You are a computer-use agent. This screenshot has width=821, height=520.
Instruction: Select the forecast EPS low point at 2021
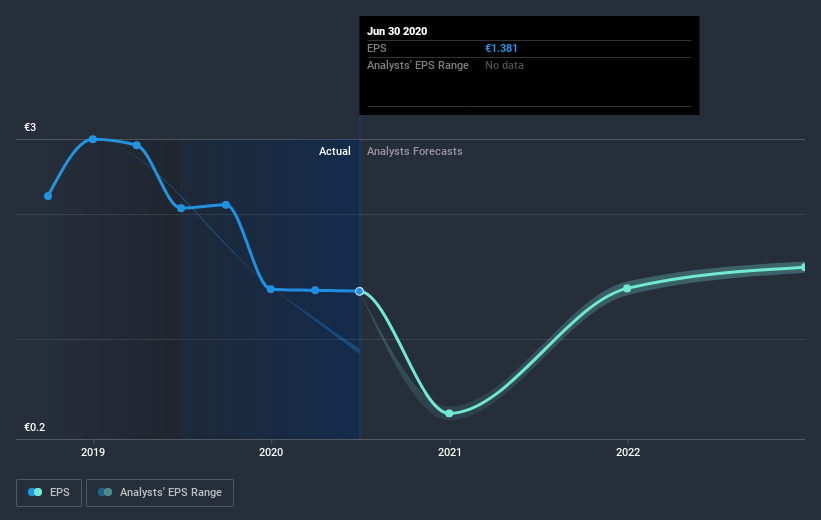point(449,413)
